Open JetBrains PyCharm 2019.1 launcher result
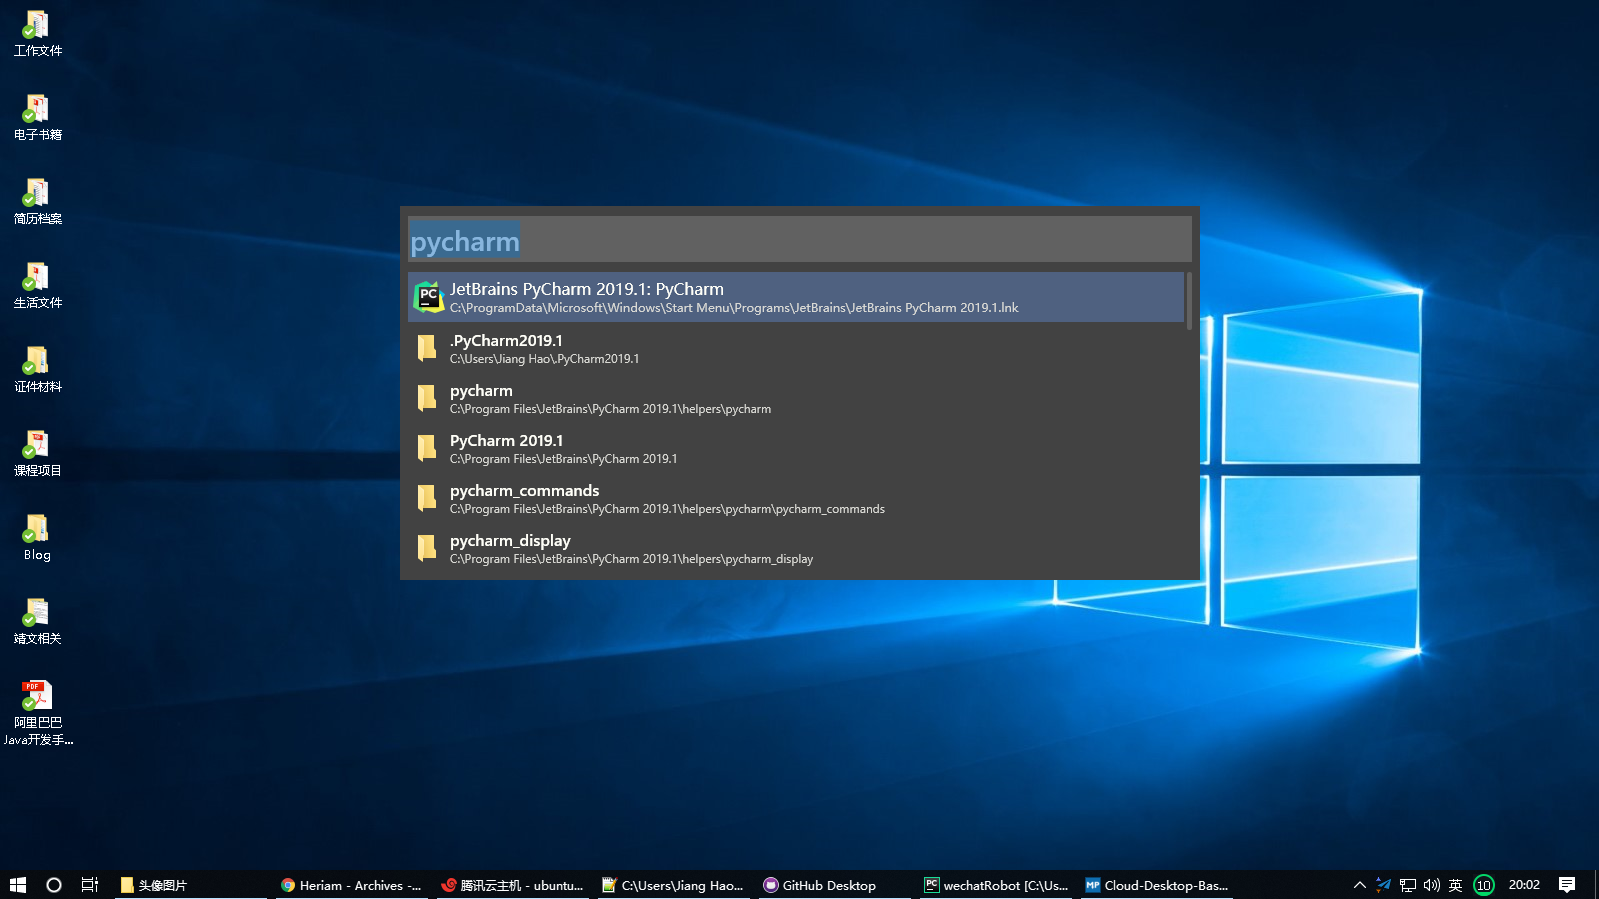This screenshot has height=899, width=1599. [796, 297]
